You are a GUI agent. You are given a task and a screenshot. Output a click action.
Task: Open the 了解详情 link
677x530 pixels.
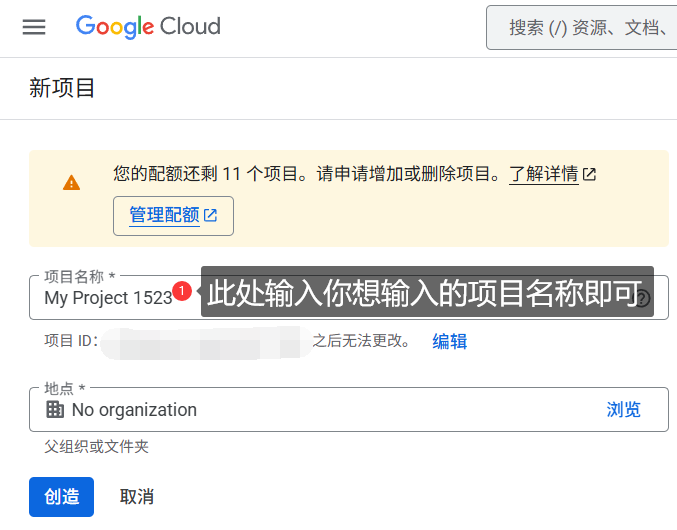[x=544, y=174]
